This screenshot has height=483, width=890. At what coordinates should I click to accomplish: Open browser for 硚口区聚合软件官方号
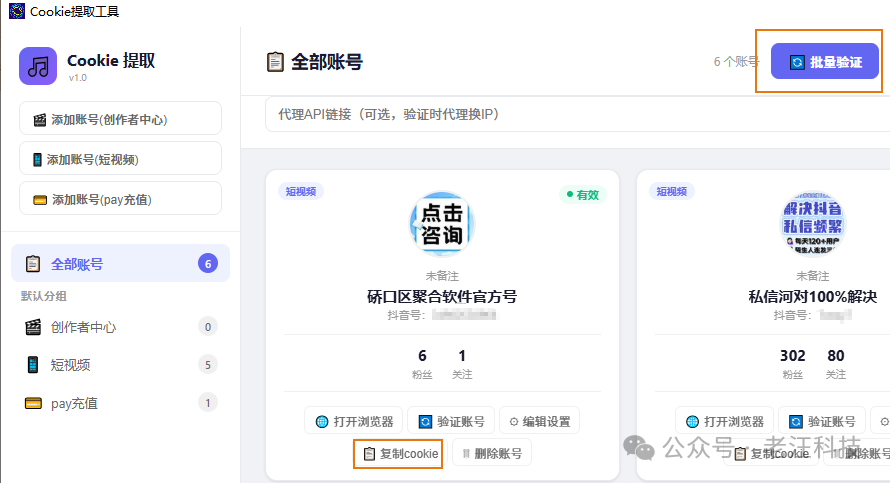tap(354, 421)
